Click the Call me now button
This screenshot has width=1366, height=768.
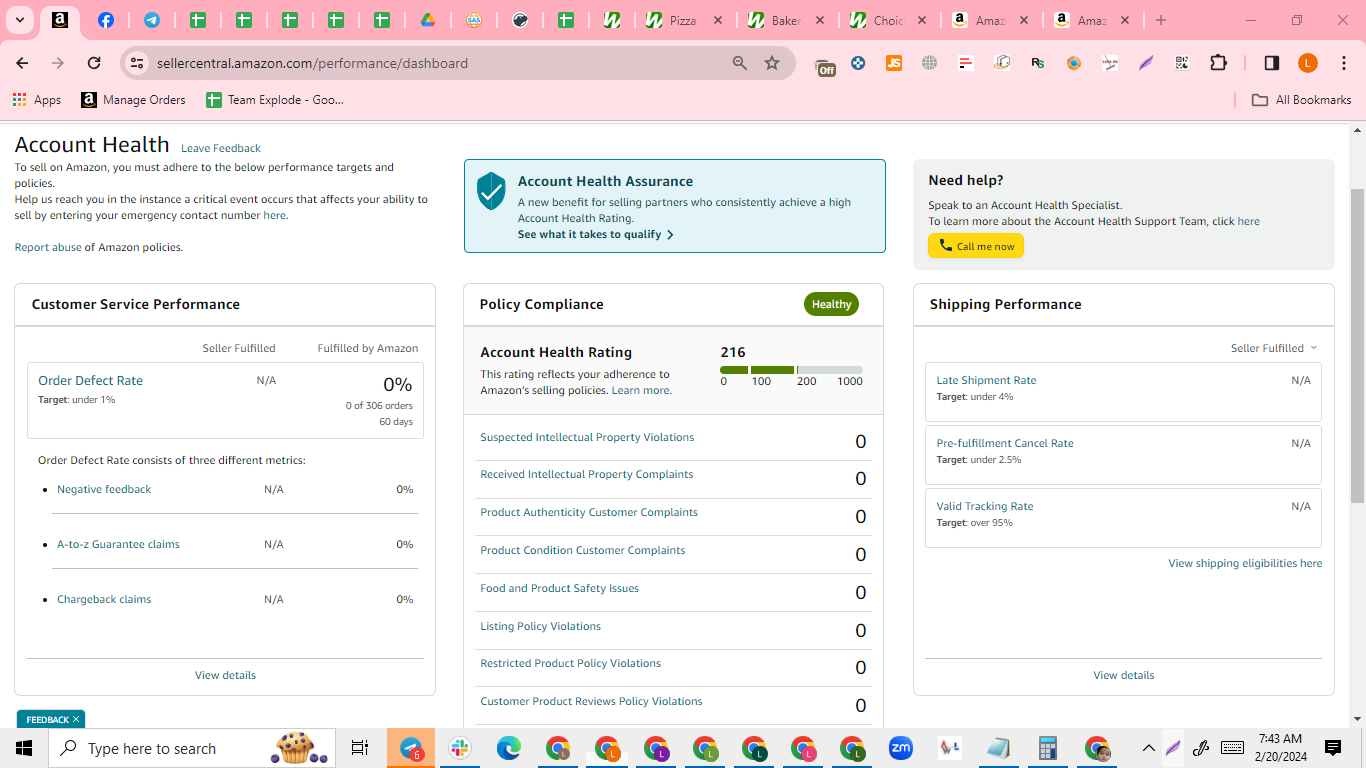click(x=976, y=246)
